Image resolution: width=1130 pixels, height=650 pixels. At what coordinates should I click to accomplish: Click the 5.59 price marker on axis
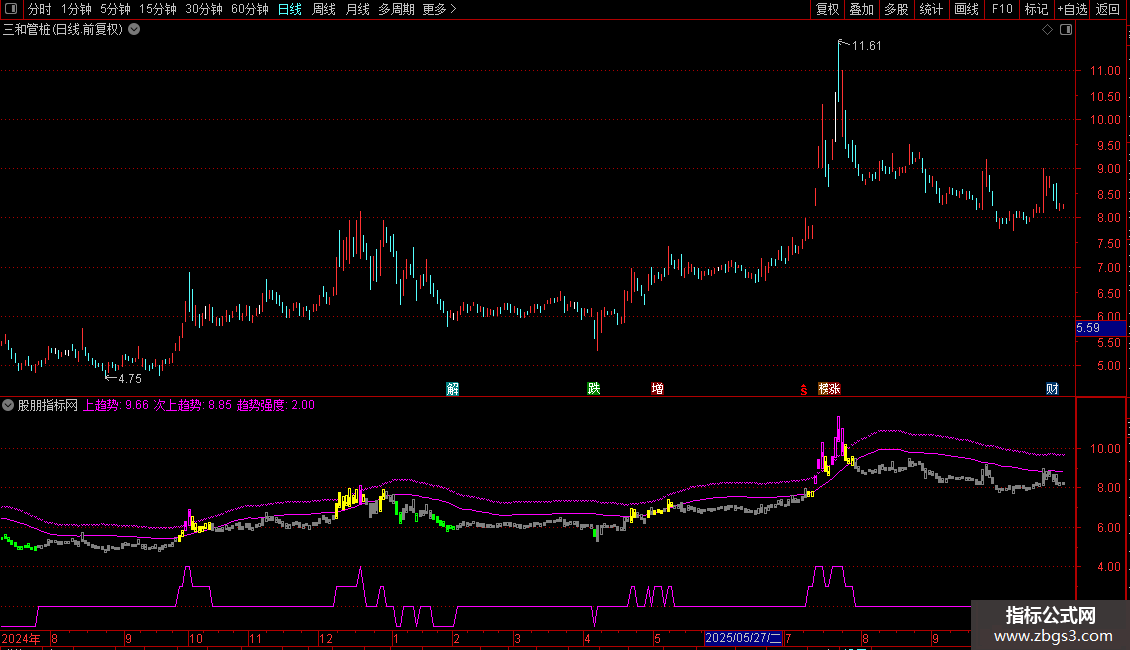click(x=1100, y=329)
